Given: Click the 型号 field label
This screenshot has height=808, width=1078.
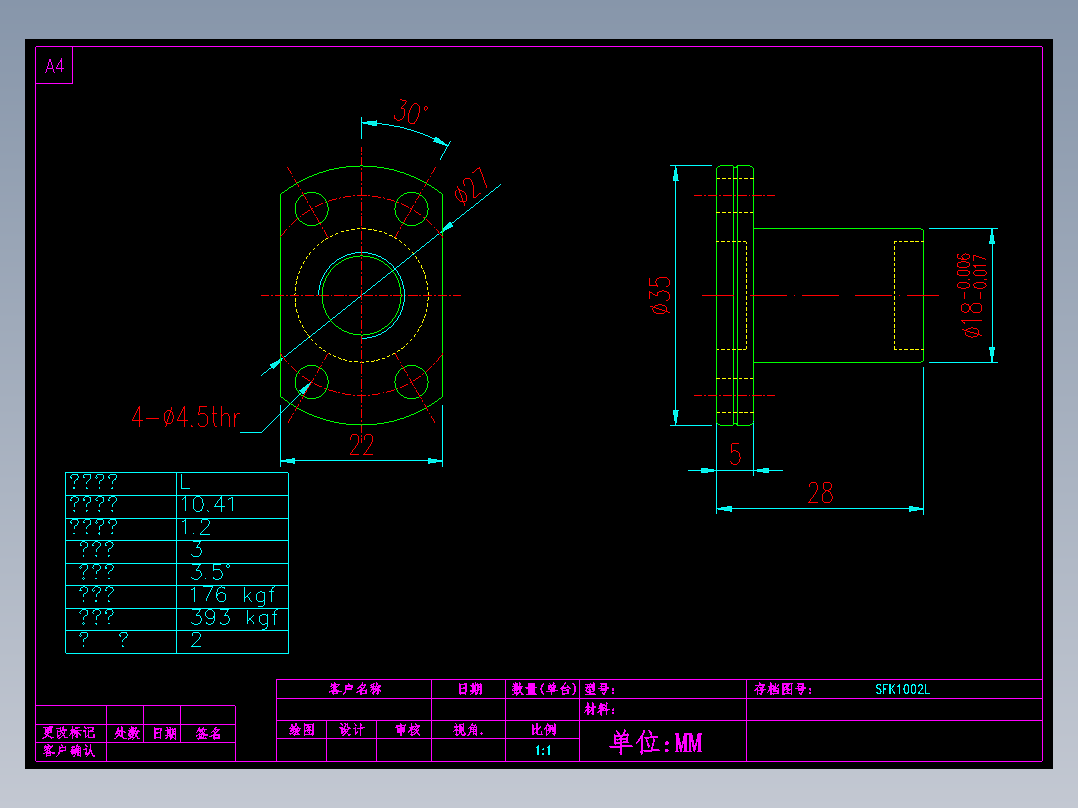Looking at the screenshot, I should pos(600,689).
